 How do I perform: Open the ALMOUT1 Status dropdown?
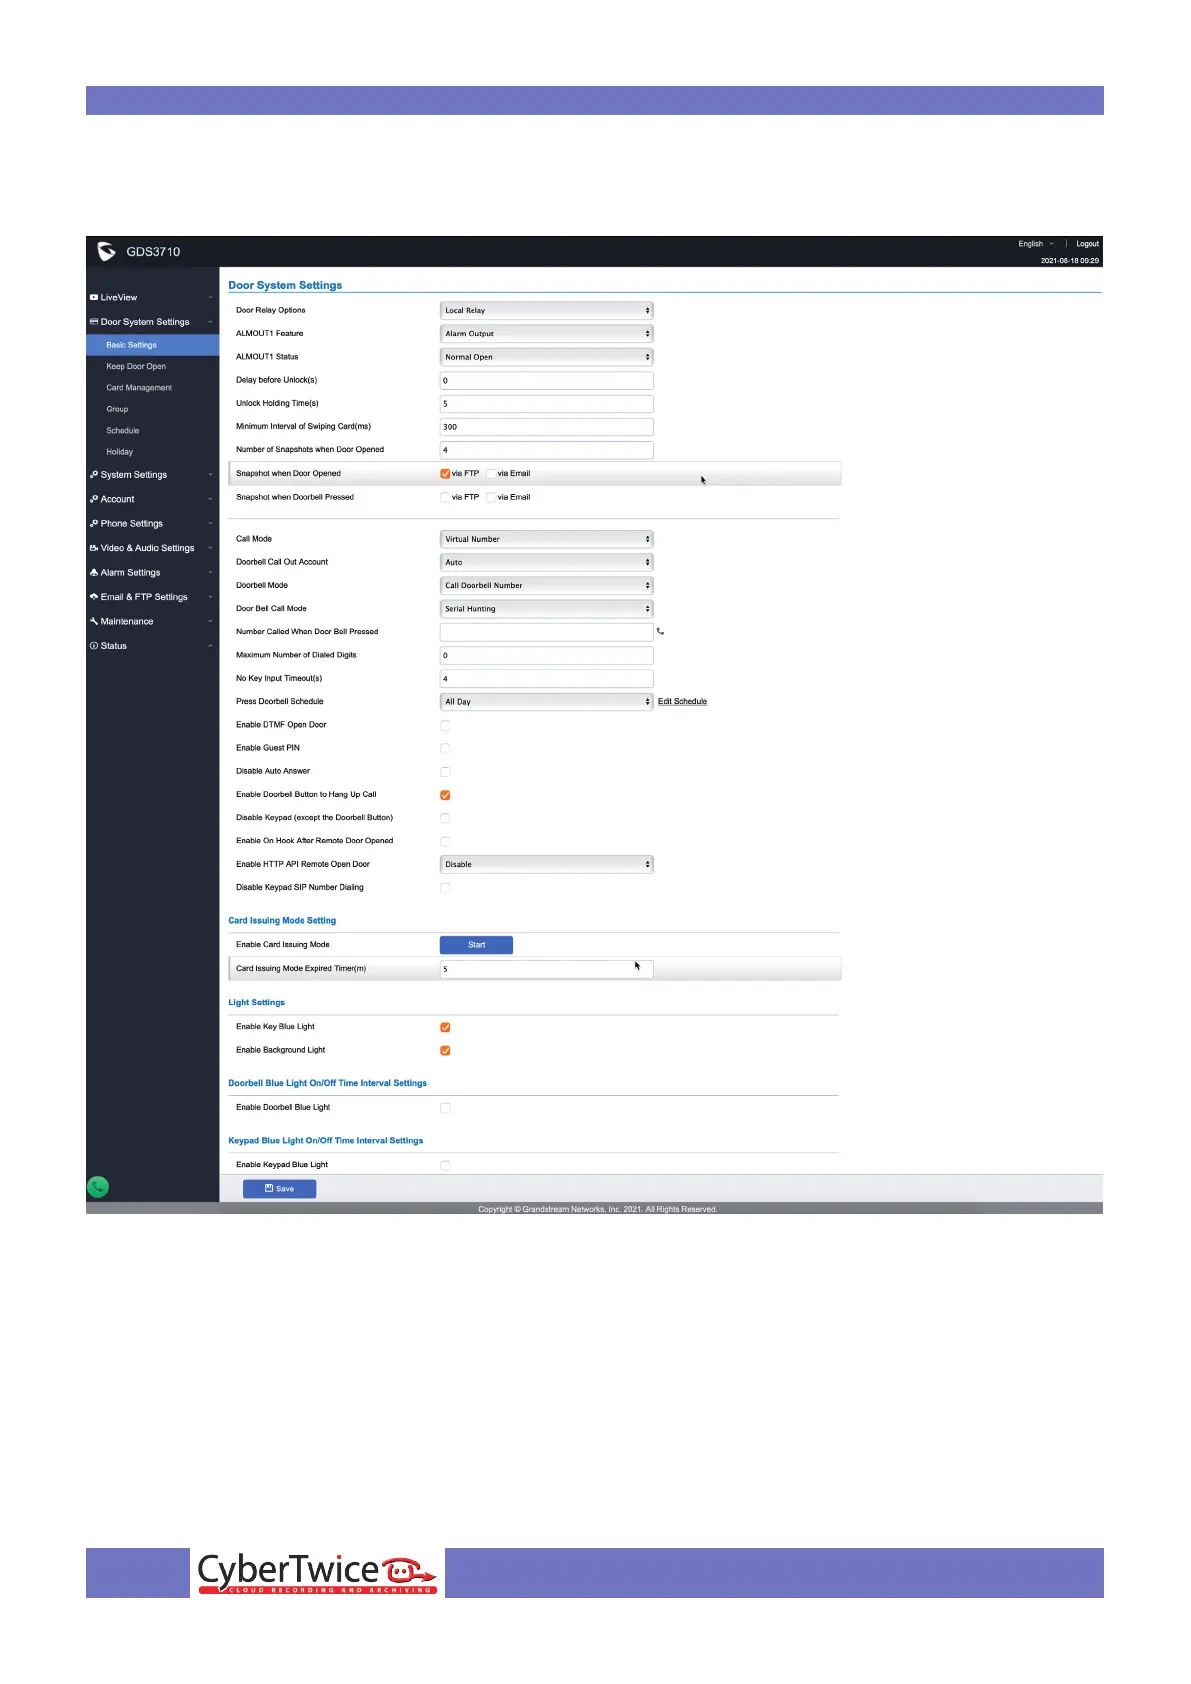[546, 357]
